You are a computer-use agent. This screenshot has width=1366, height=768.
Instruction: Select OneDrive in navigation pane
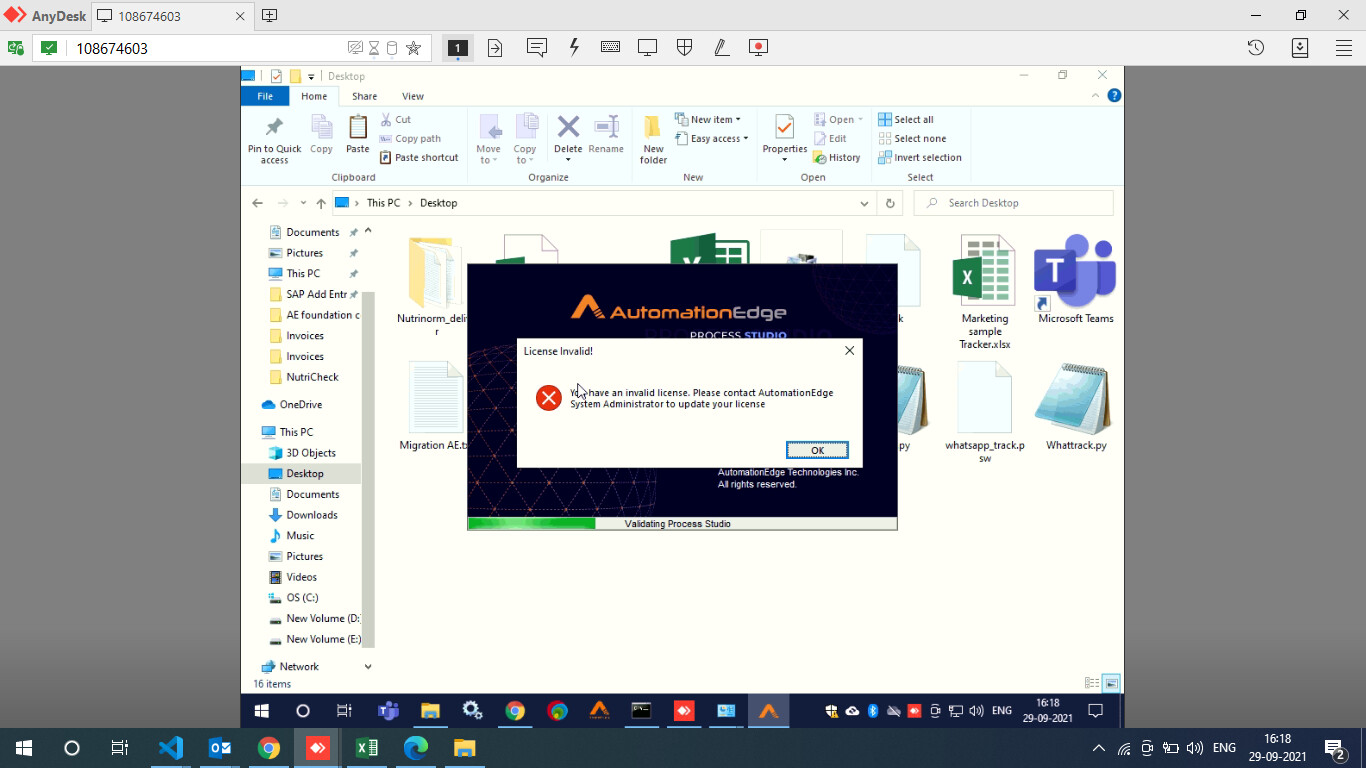[291, 405]
